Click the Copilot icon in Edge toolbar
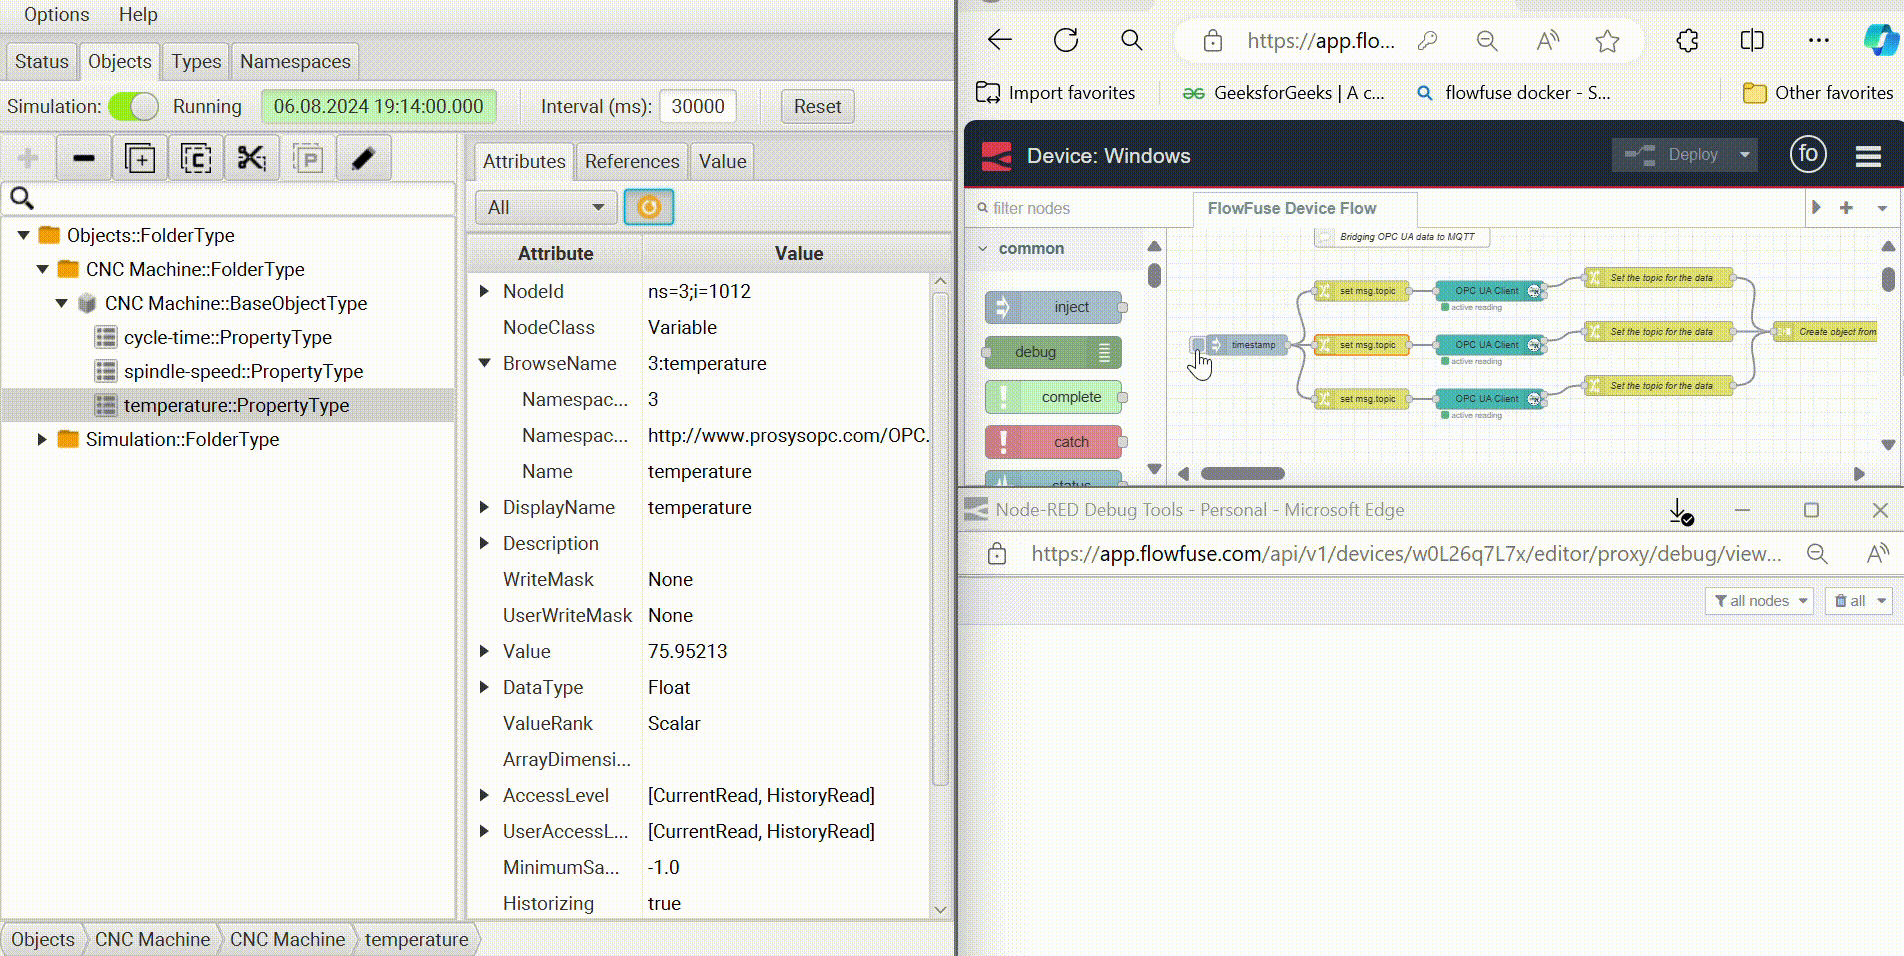 click(1880, 40)
